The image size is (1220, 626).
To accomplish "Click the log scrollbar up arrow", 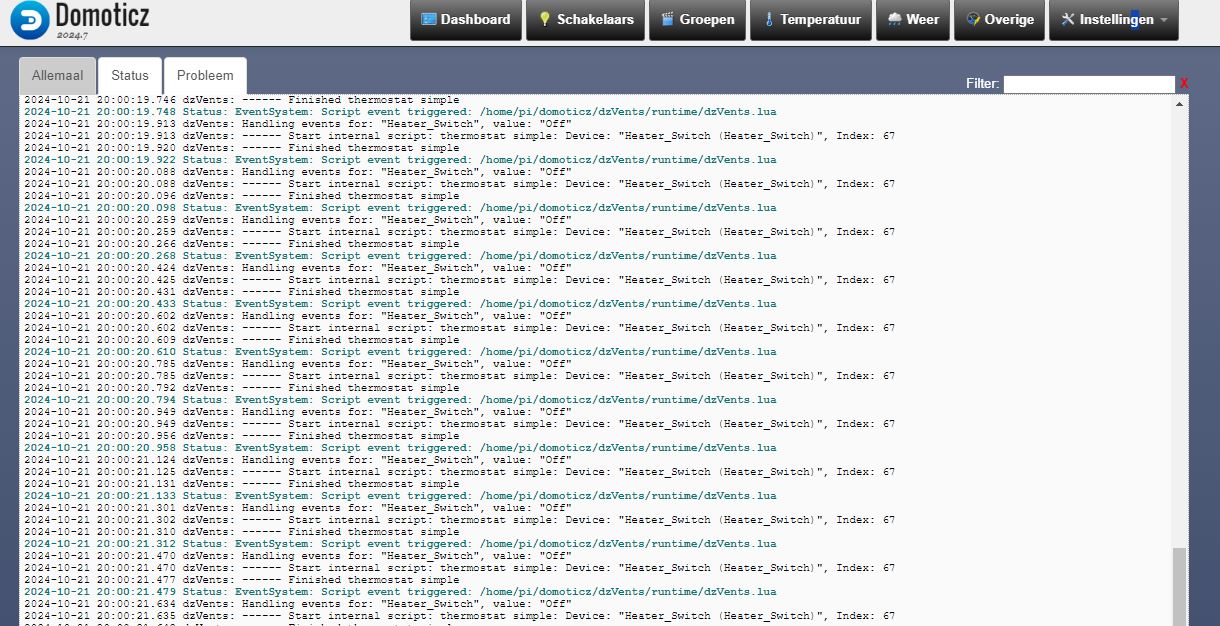I will tap(1181, 104).
